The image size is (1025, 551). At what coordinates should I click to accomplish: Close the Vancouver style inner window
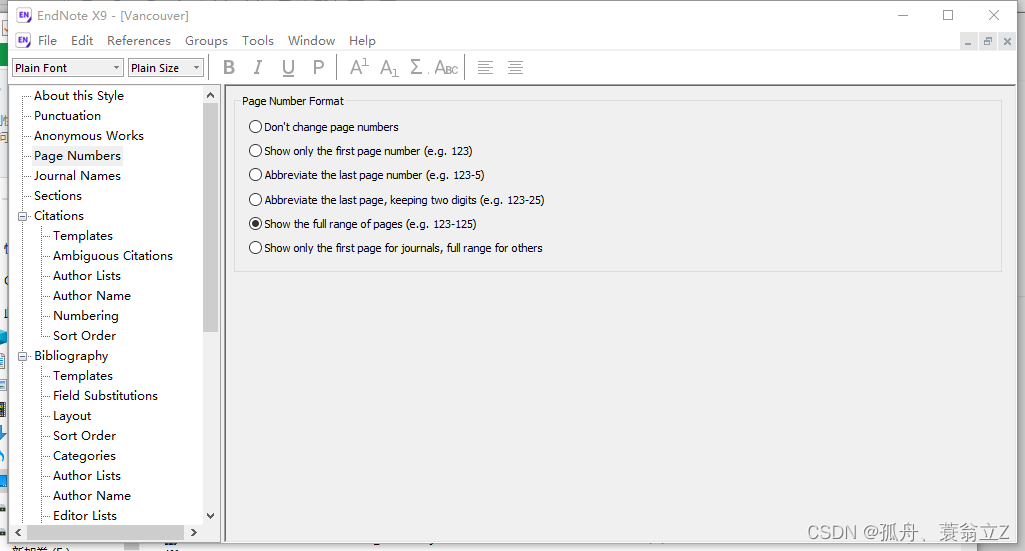(1007, 41)
